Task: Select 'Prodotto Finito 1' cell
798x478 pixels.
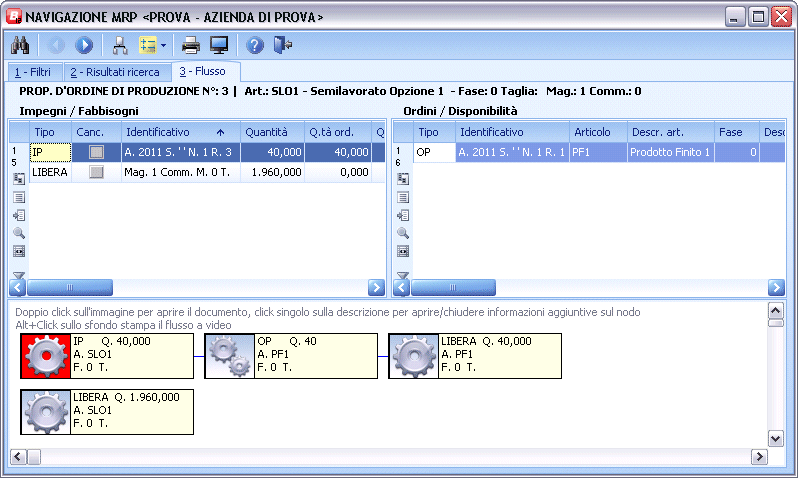Action: (x=671, y=152)
